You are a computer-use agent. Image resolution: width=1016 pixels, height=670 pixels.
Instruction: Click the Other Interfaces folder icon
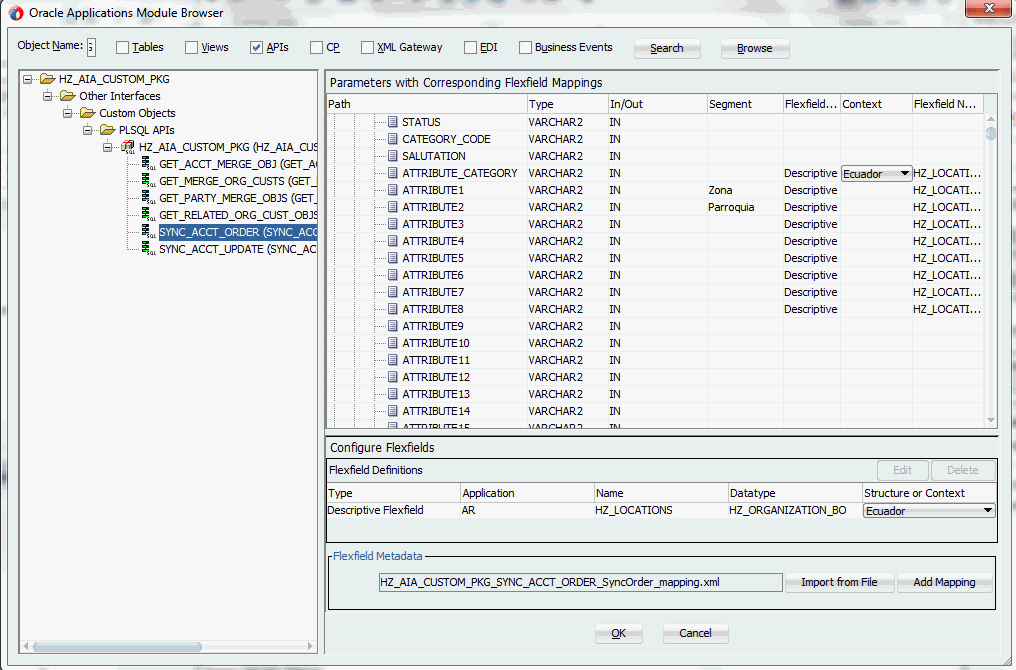coord(67,96)
